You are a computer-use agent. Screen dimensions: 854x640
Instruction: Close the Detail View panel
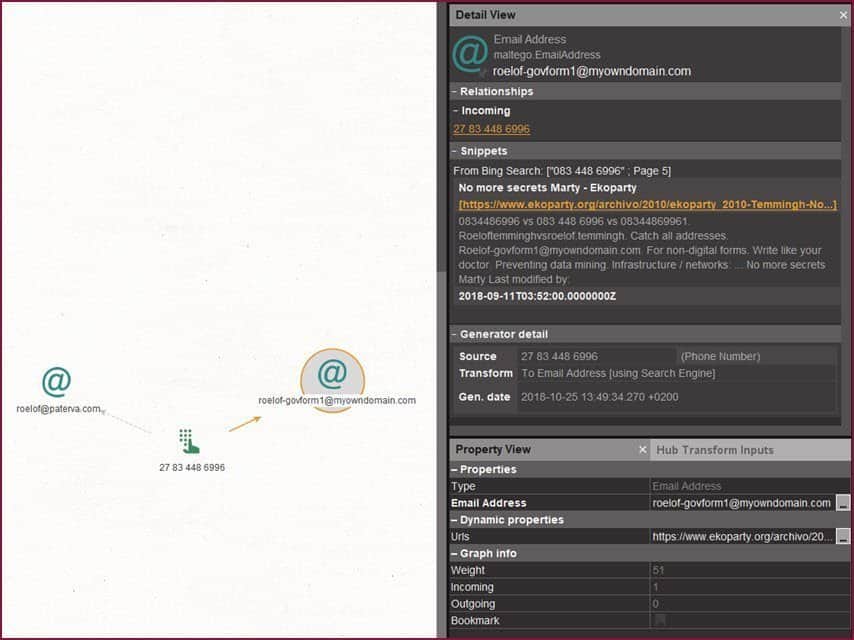pyautogui.click(x=843, y=15)
